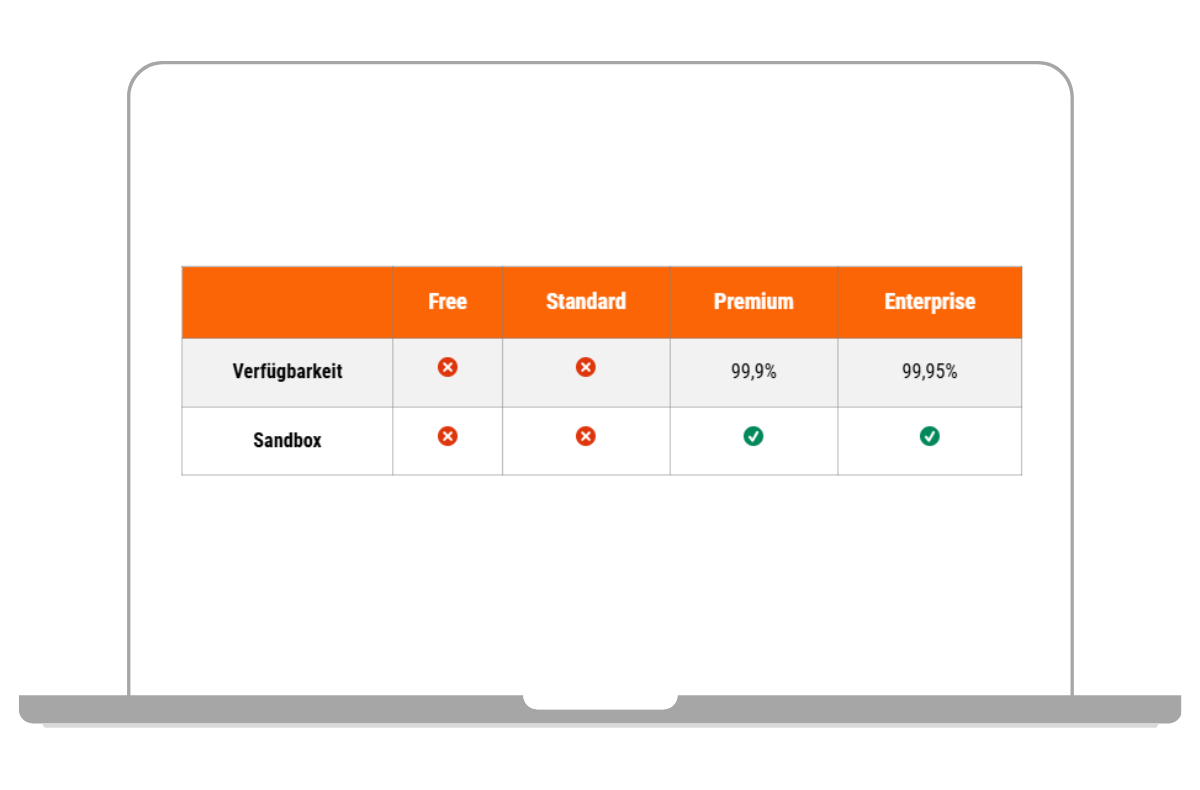Image resolution: width=1200 pixels, height=790 pixels.
Task: Click the Sandbox row label
Action: pyautogui.click(x=287, y=440)
